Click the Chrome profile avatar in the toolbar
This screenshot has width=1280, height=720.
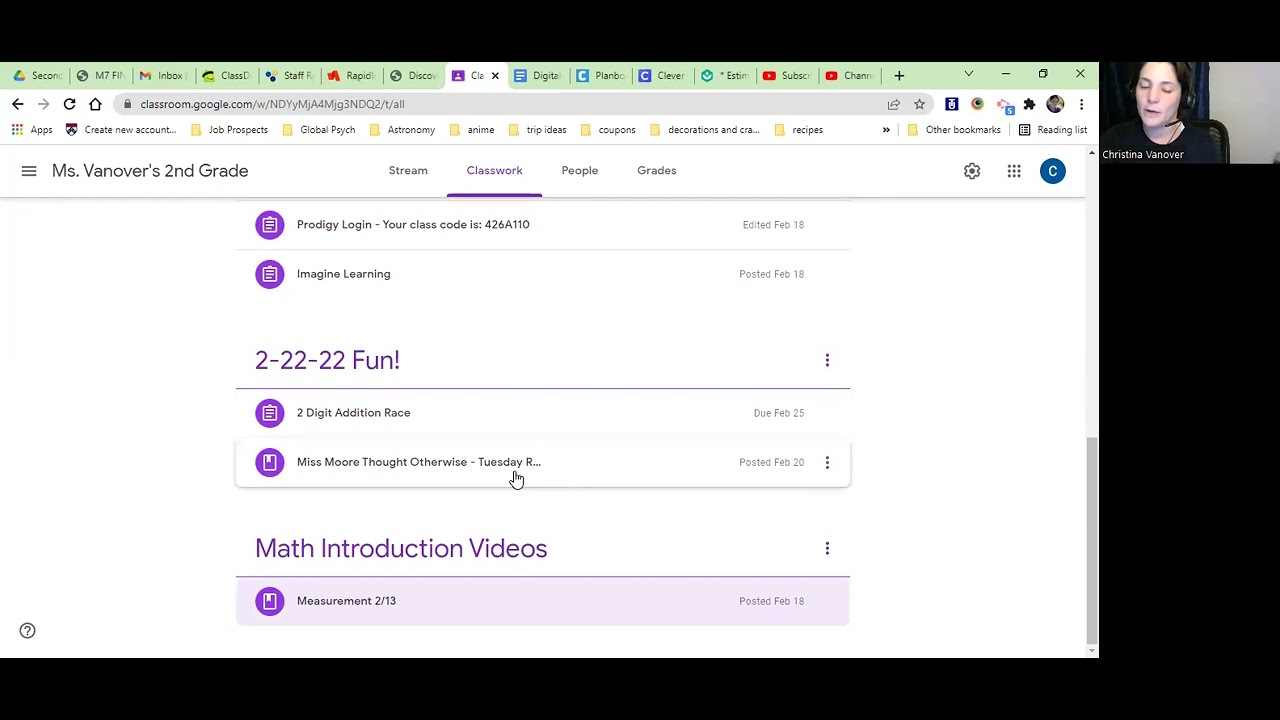click(1055, 104)
